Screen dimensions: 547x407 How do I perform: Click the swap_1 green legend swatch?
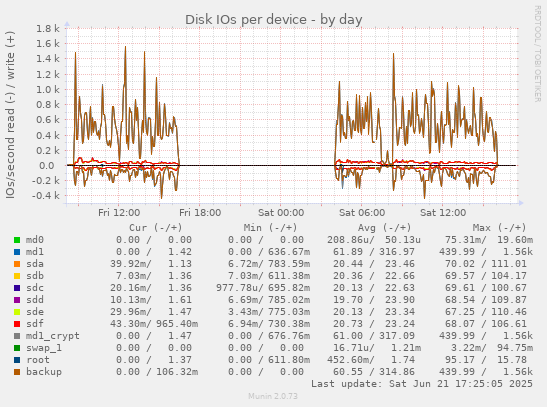[17, 348]
